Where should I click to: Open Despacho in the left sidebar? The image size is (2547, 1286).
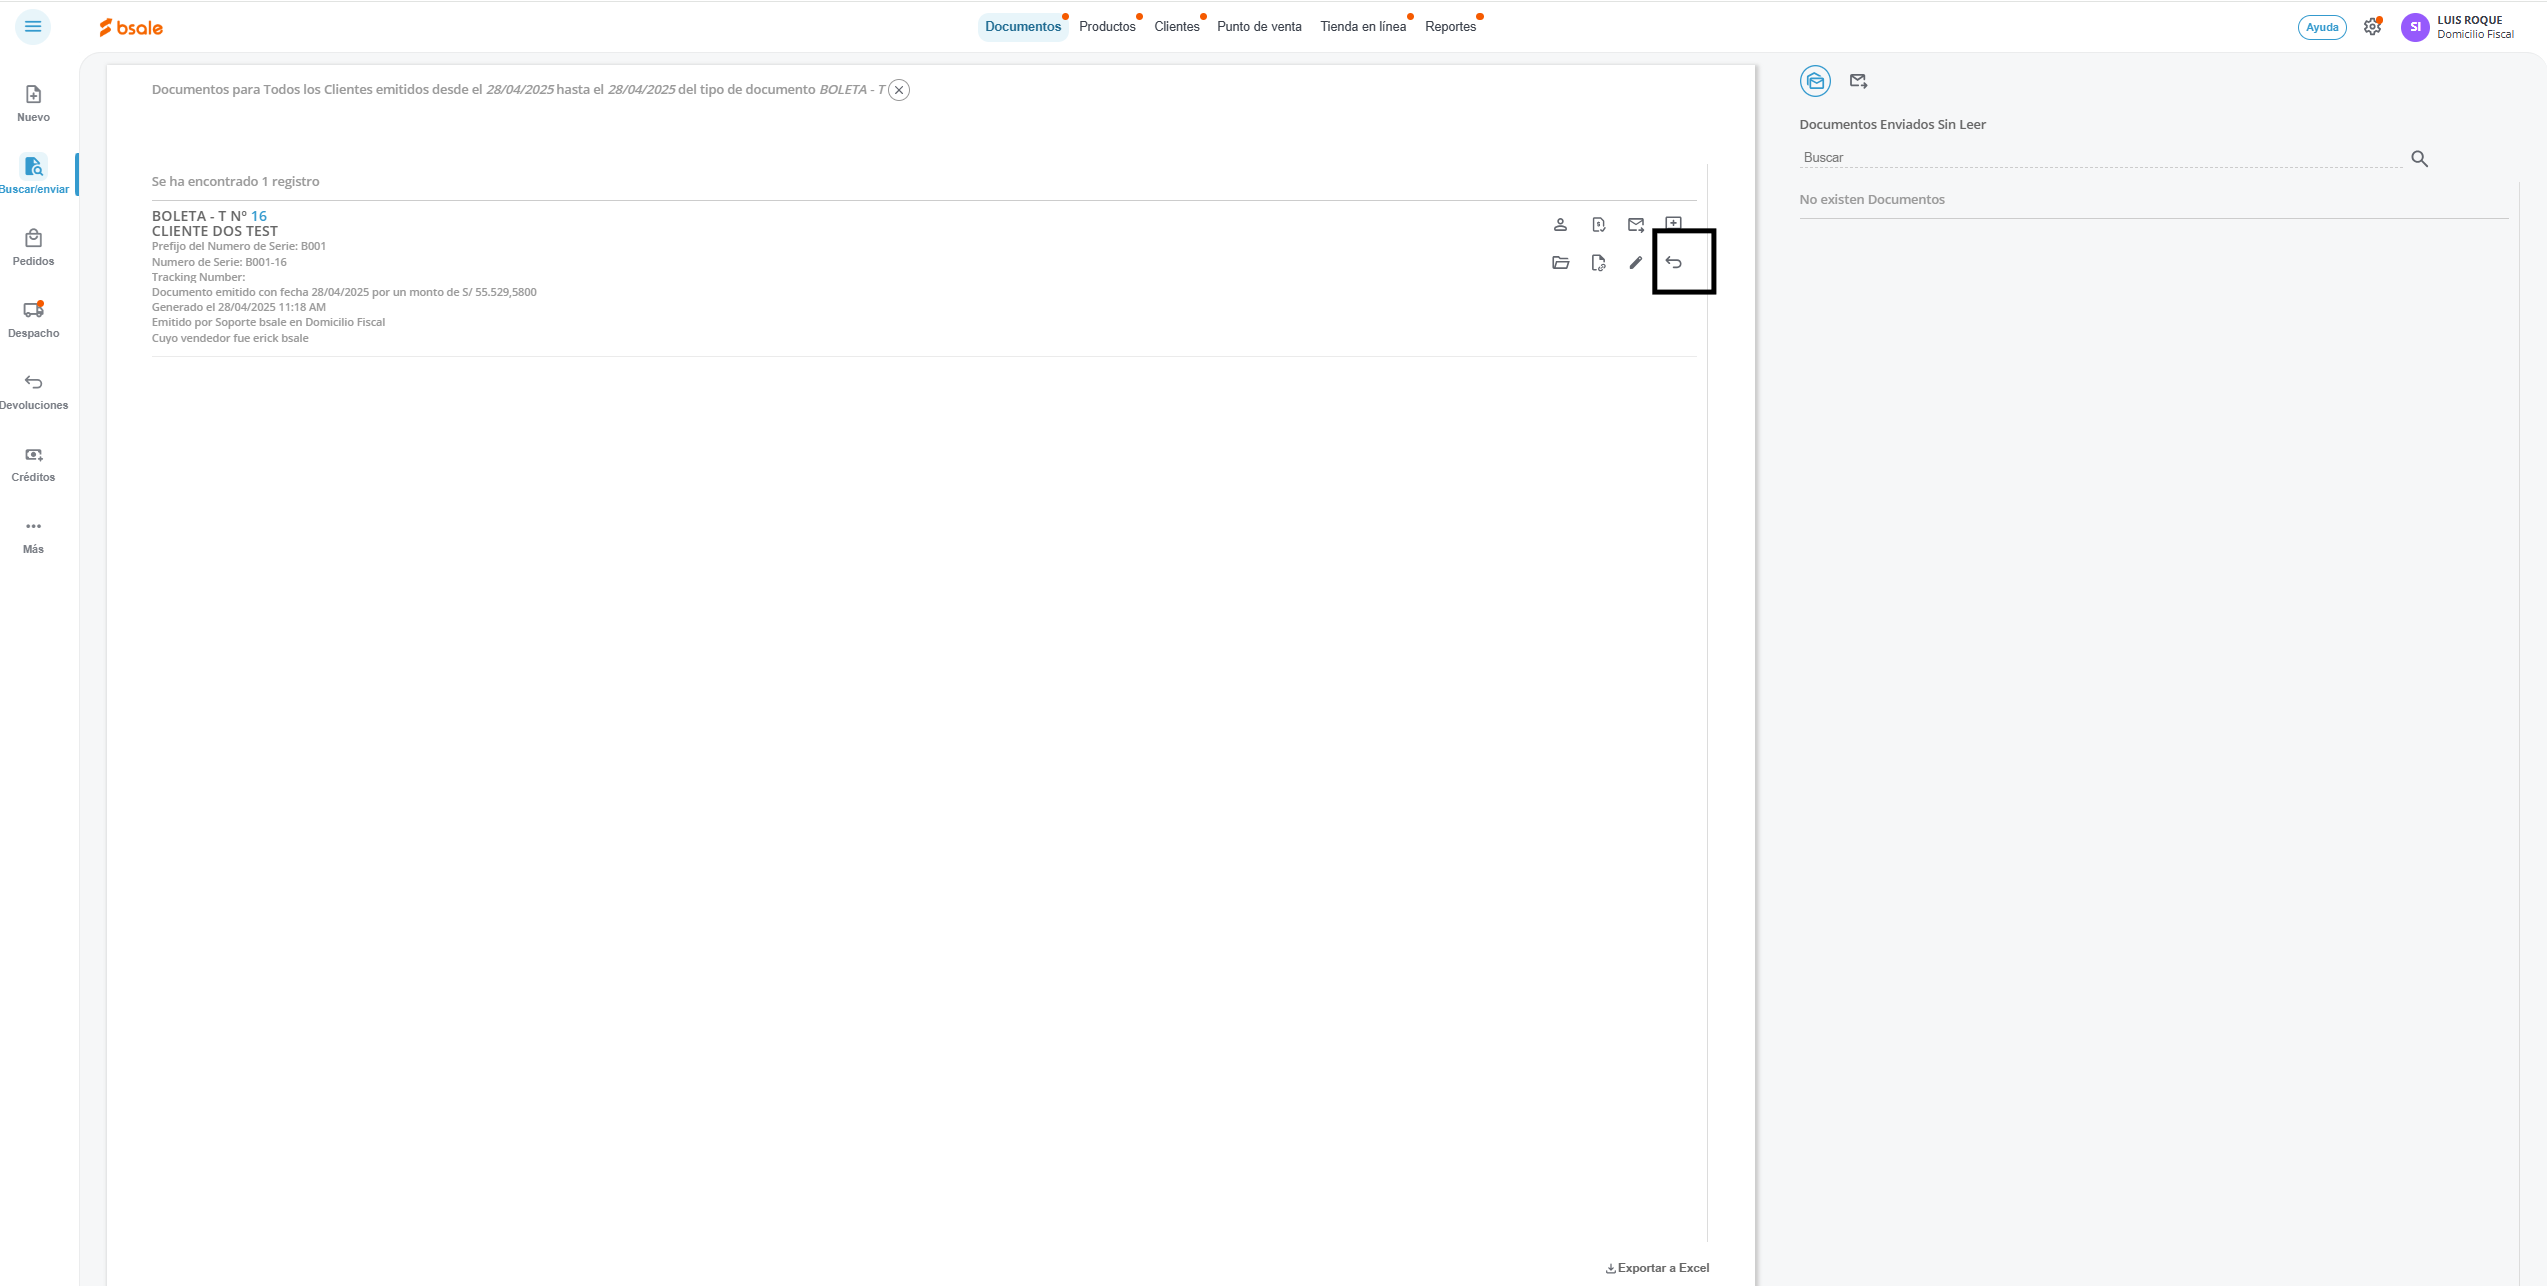coord(33,319)
